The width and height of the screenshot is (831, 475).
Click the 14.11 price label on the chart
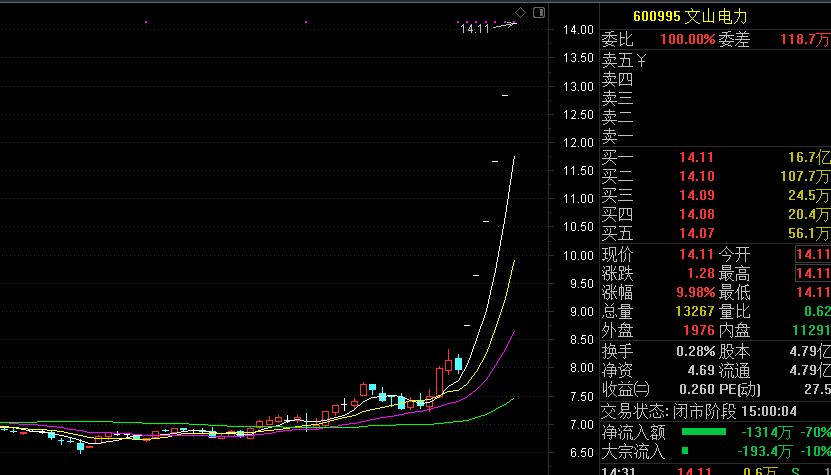click(475, 29)
